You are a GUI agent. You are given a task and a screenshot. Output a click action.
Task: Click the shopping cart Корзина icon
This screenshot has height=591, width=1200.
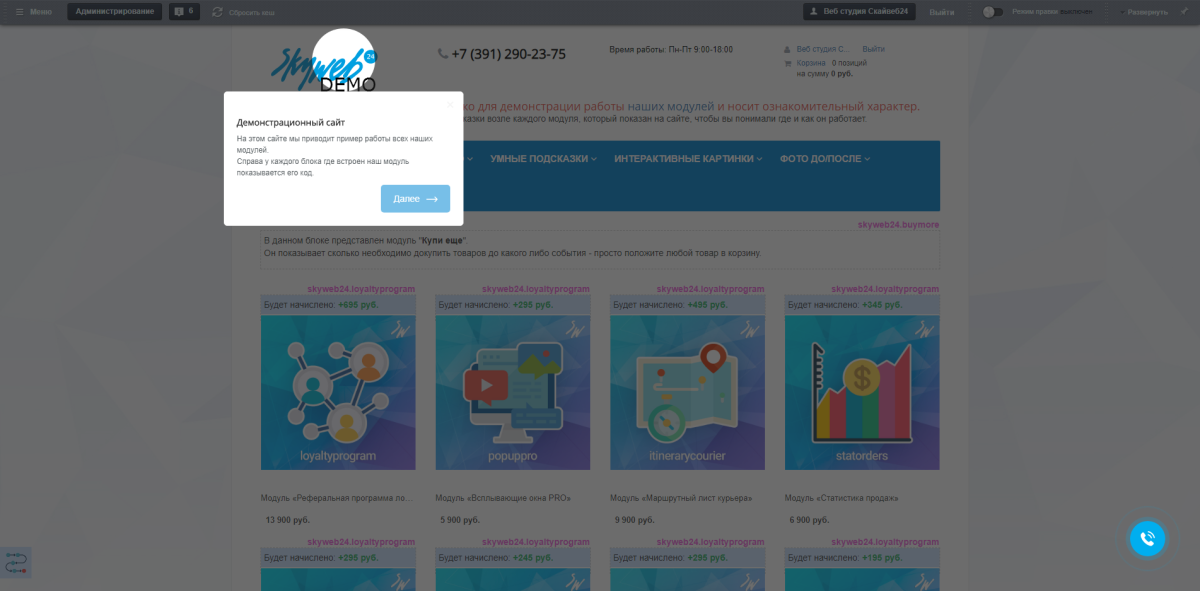coord(788,63)
